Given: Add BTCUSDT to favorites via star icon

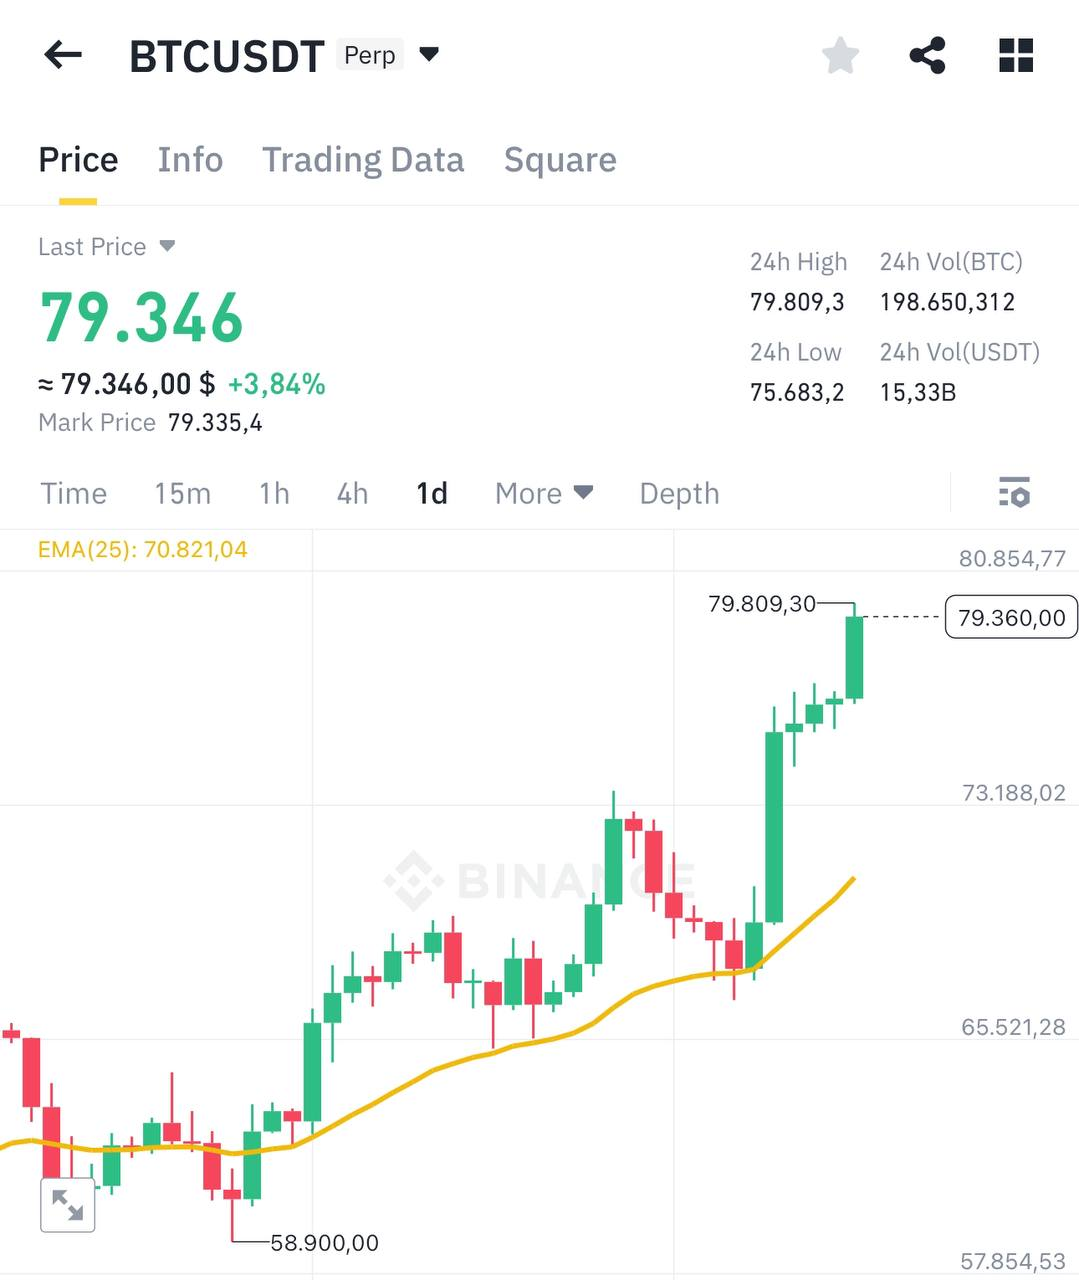Looking at the screenshot, I should 840,57.
